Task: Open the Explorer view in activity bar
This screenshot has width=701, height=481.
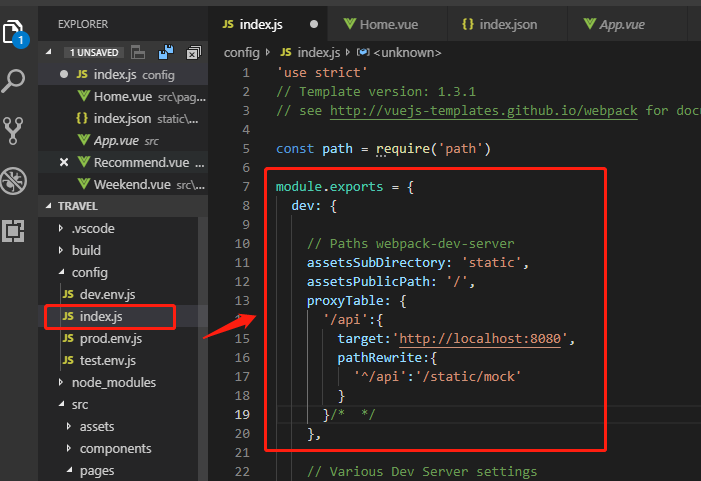Action: coord(13,32)
